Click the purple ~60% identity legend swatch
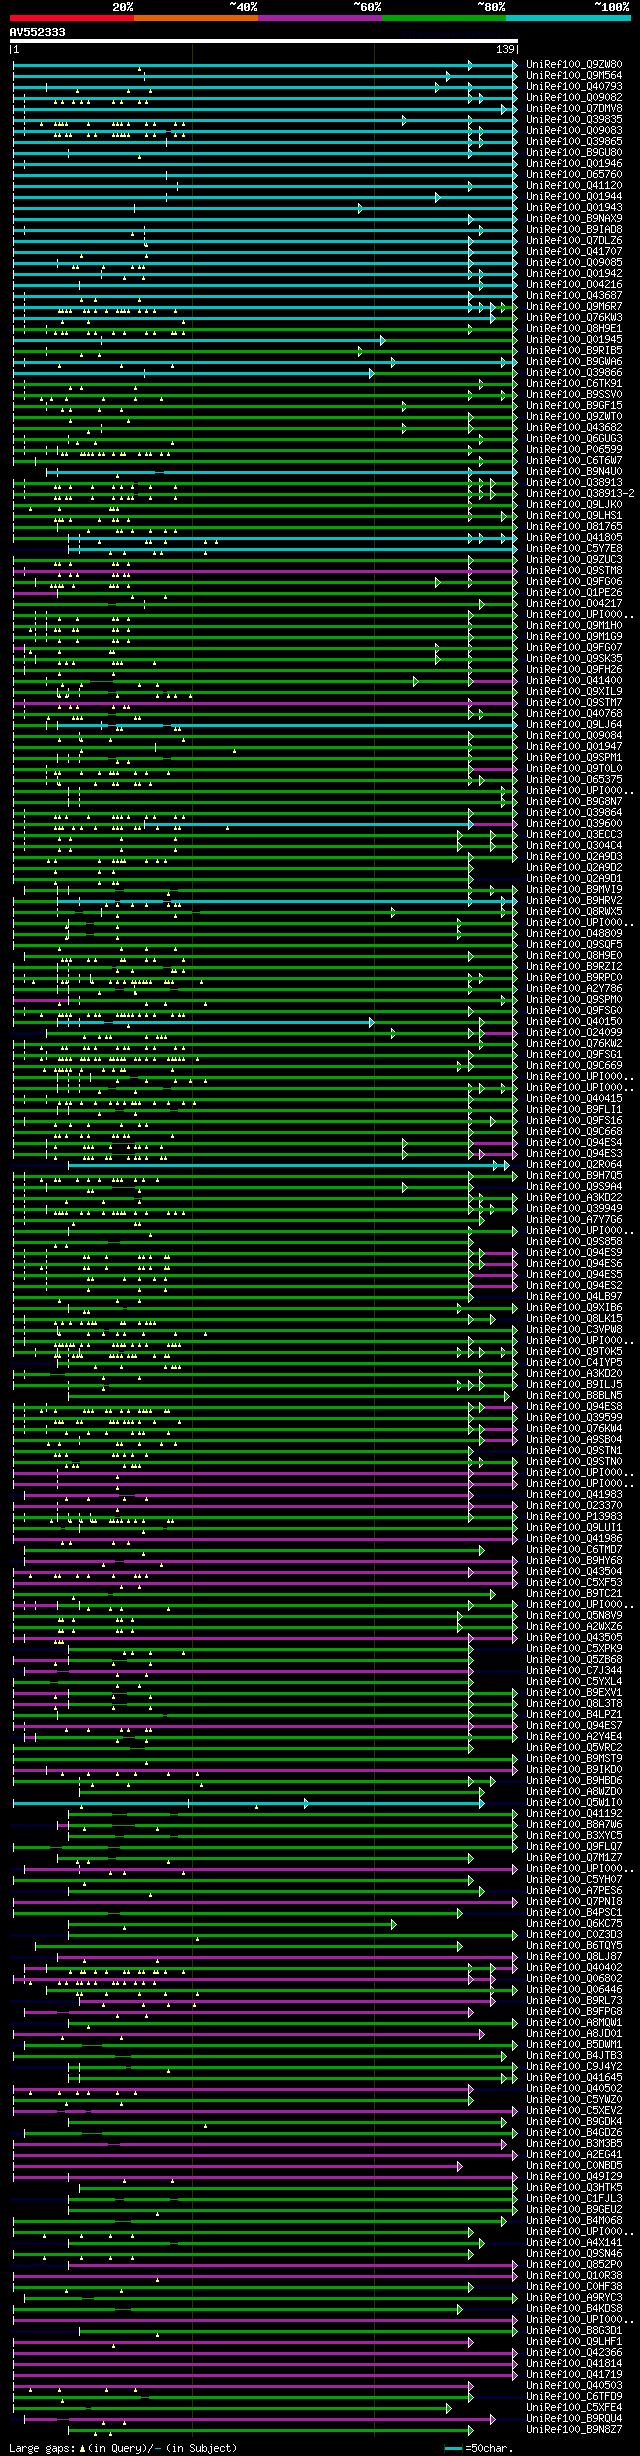 (319, 17)
